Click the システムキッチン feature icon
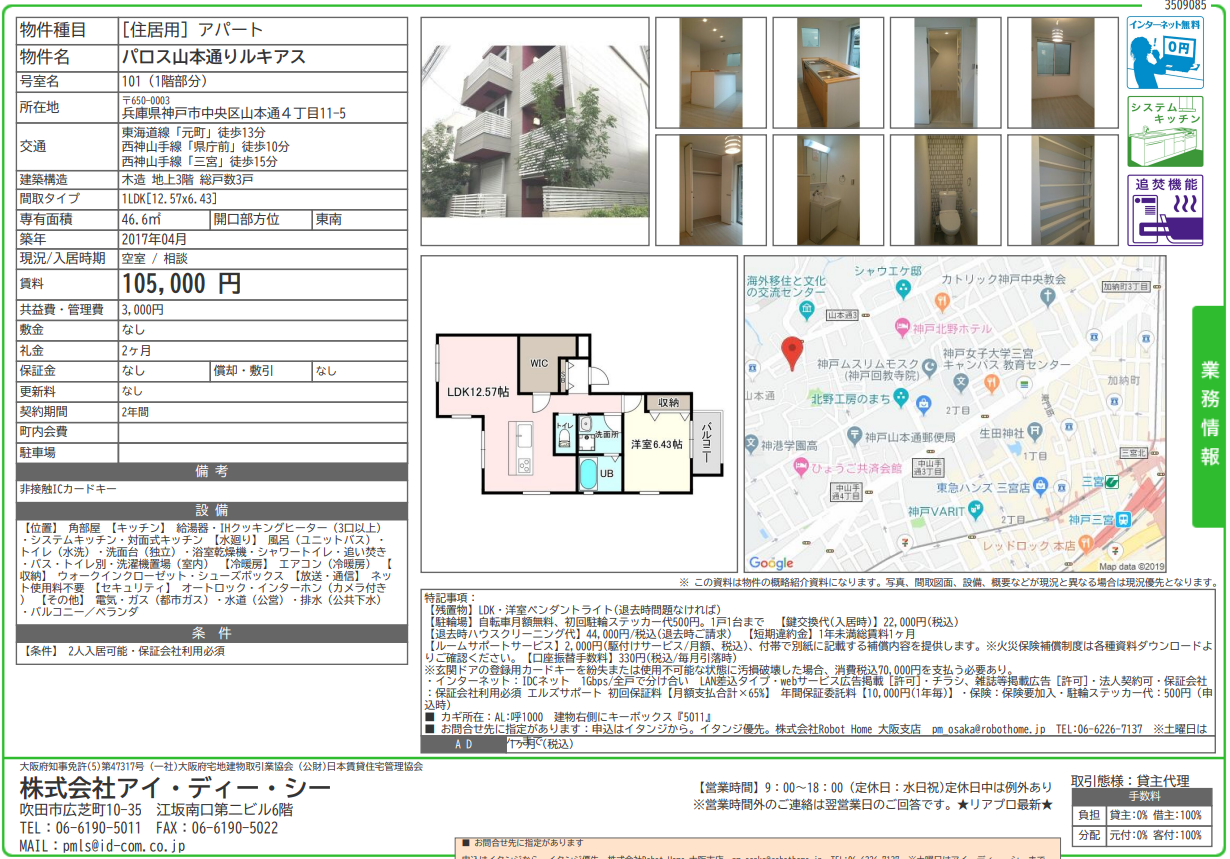The image size is (1230, 859). pos(1165,131)
